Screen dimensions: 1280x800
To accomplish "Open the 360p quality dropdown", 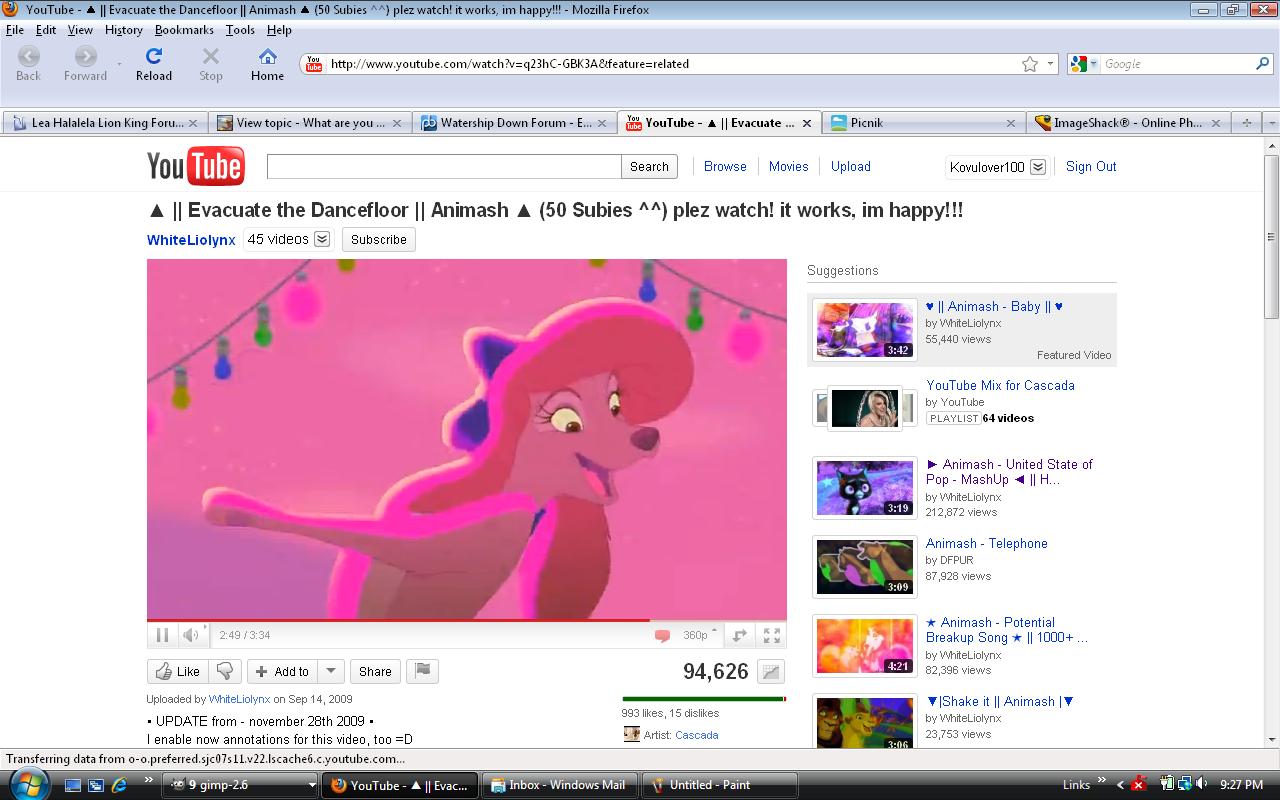I will click(x=700, y=635).
